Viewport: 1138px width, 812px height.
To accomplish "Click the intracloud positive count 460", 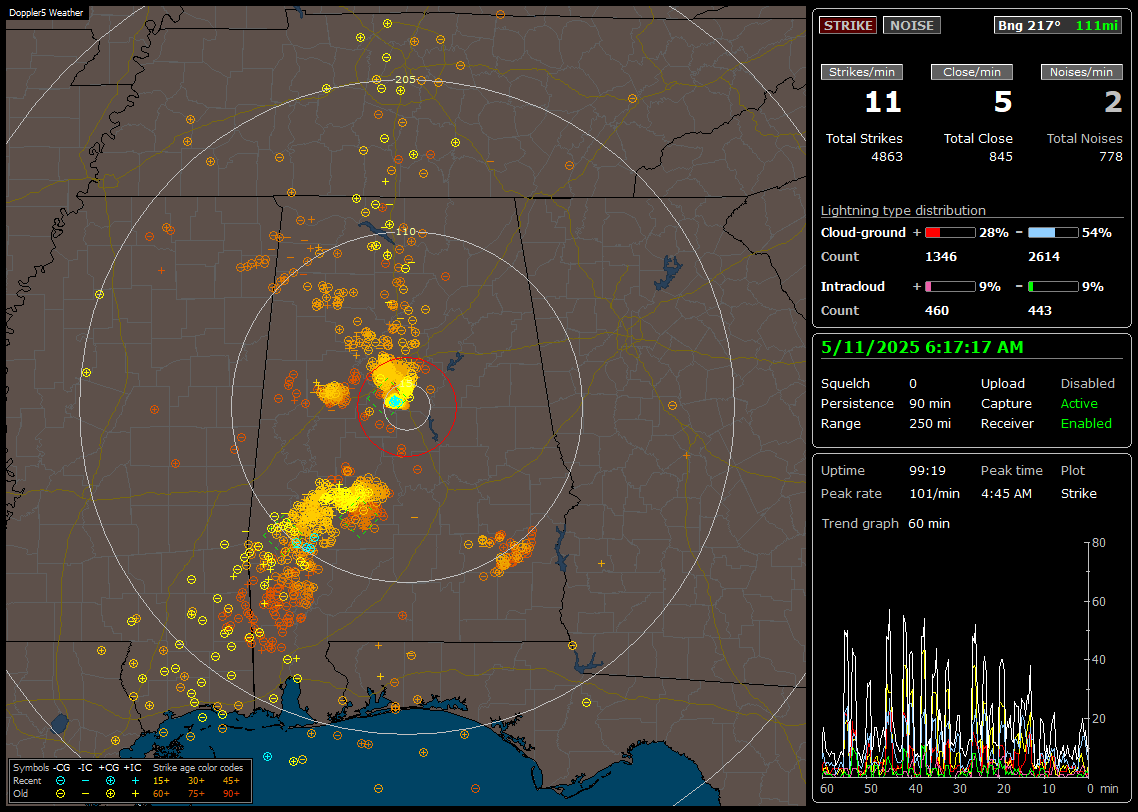I will tap(937, 311).
